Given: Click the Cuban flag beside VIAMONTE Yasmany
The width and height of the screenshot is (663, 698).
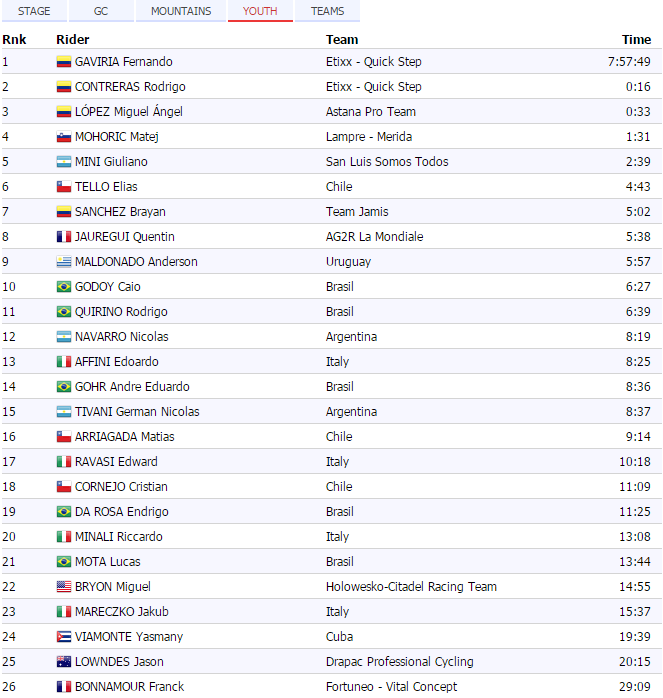Looking at the screenshot, I should click(x=64, y=637).
